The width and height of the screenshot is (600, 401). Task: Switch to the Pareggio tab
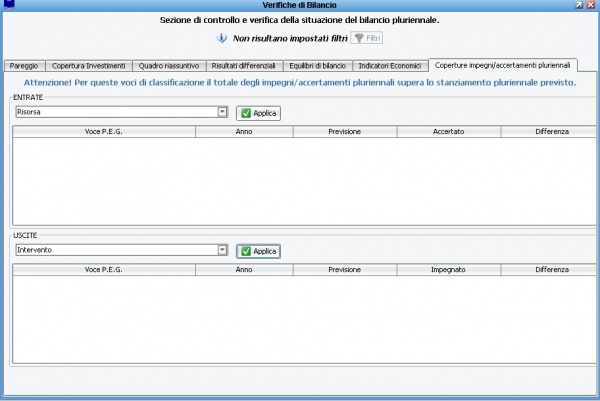[24, 65]
